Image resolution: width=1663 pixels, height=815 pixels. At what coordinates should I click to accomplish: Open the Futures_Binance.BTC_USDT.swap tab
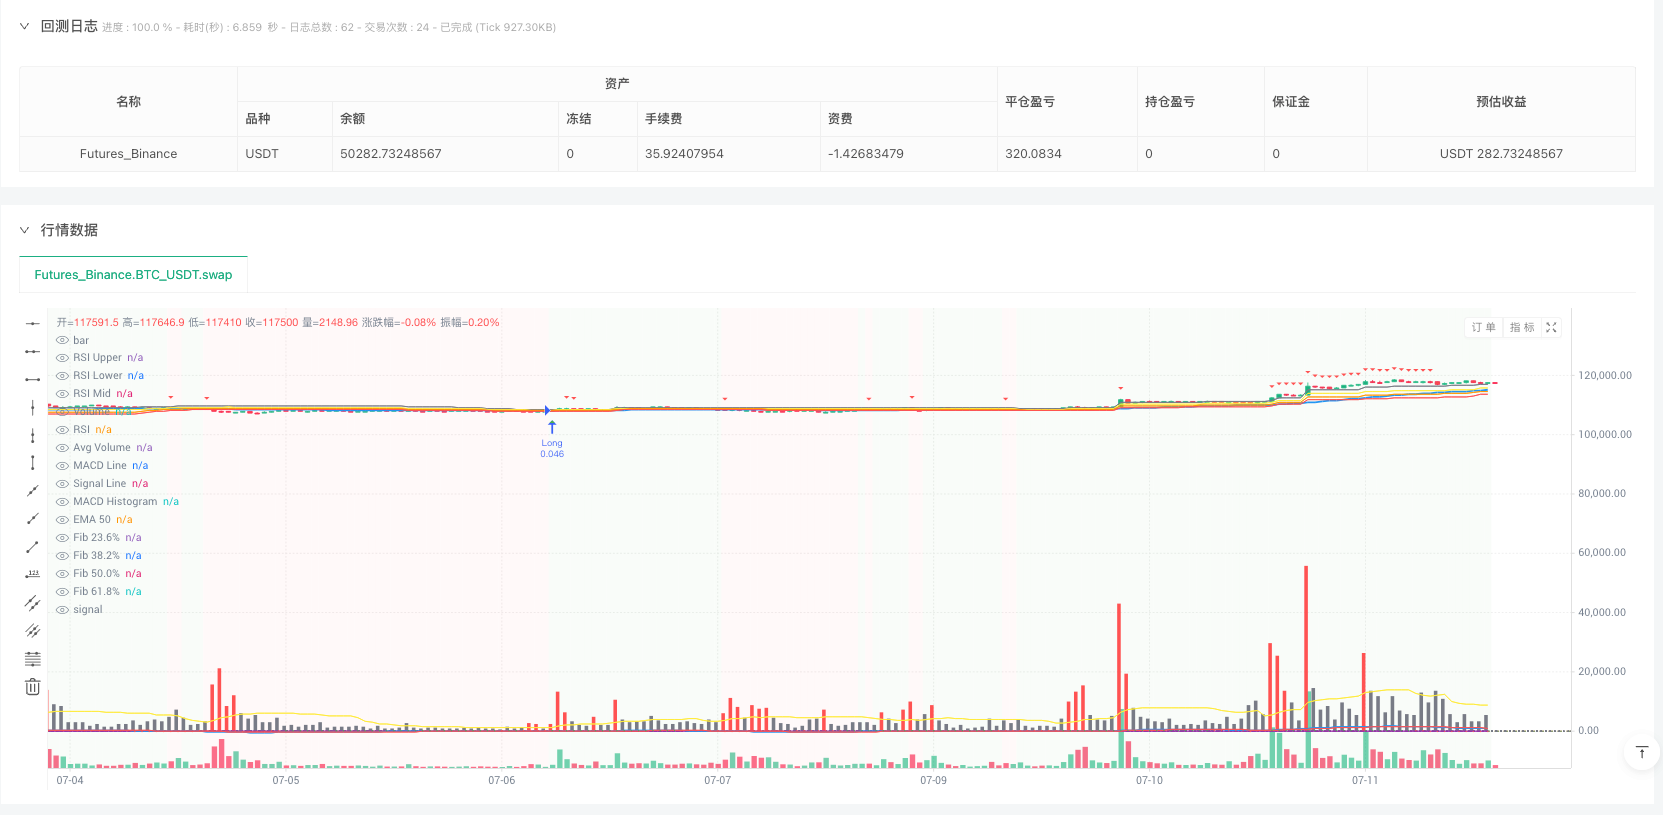[x=133, y=275]
